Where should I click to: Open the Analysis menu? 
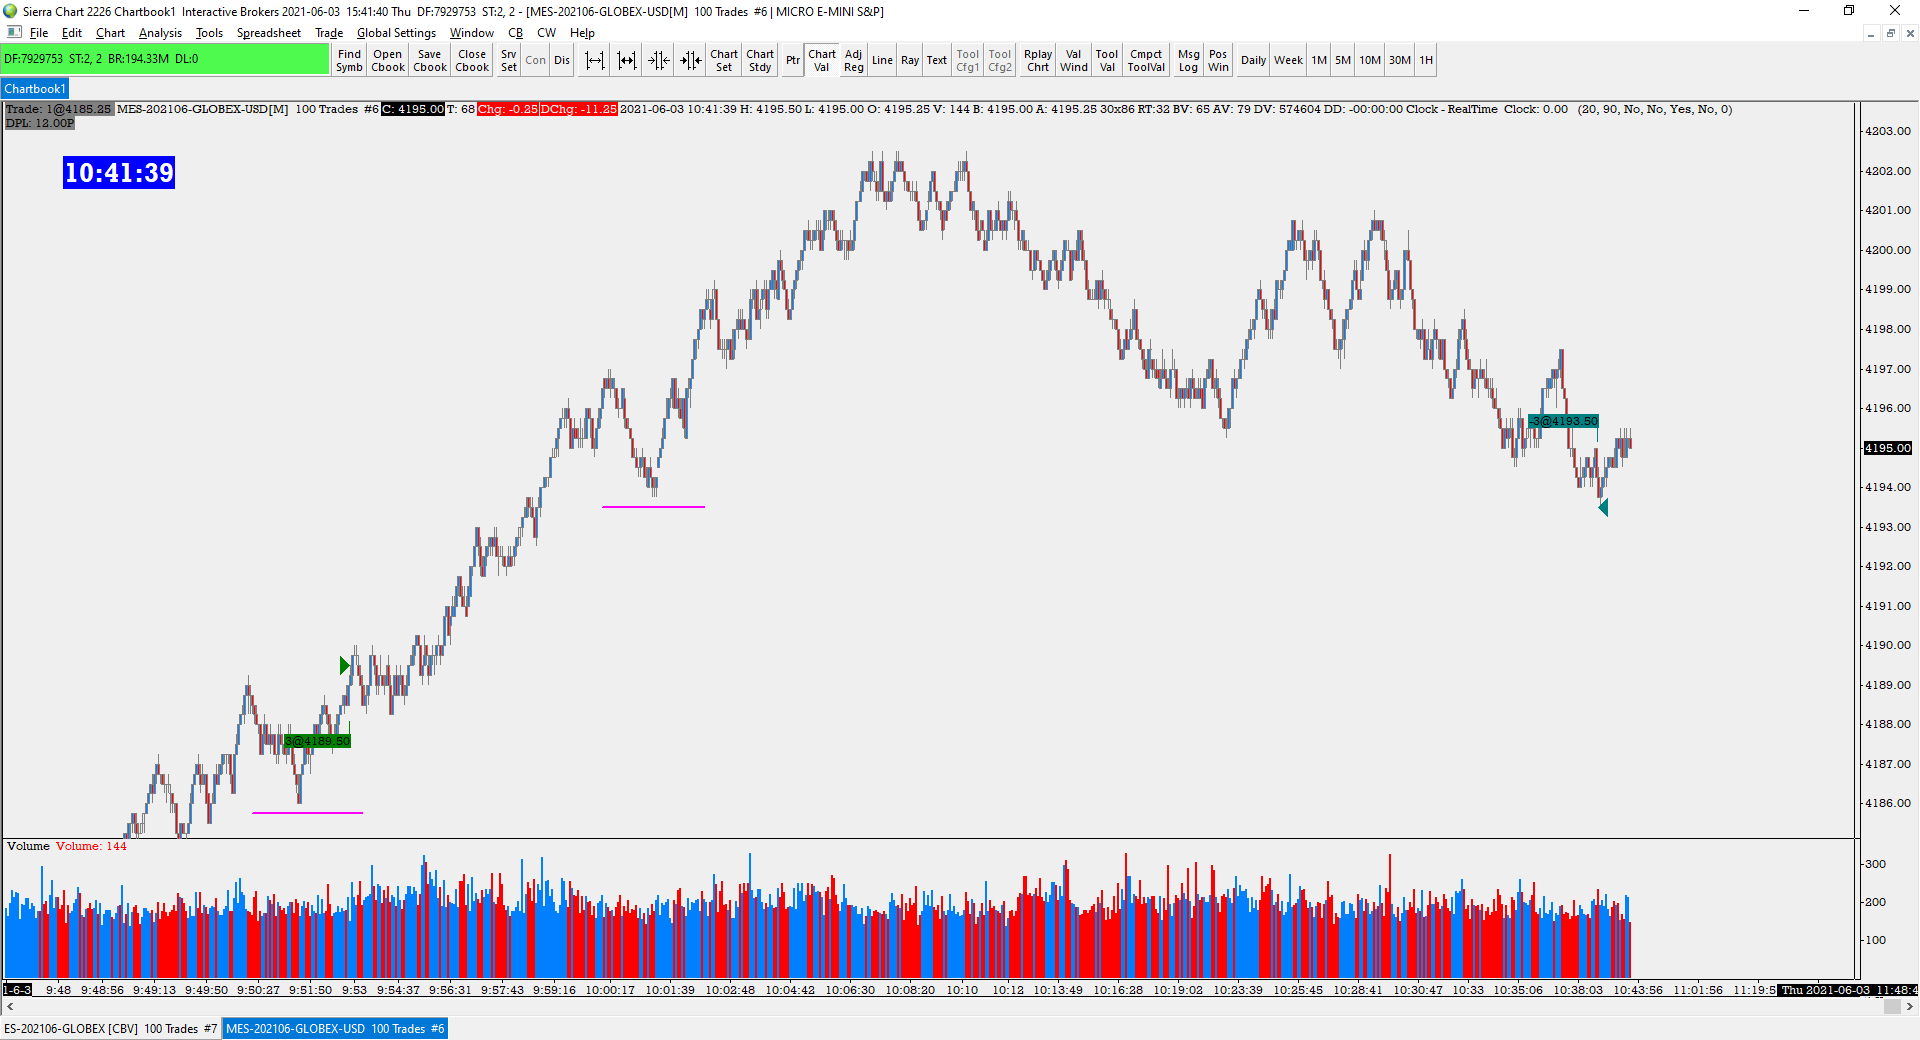click(160, 33)
